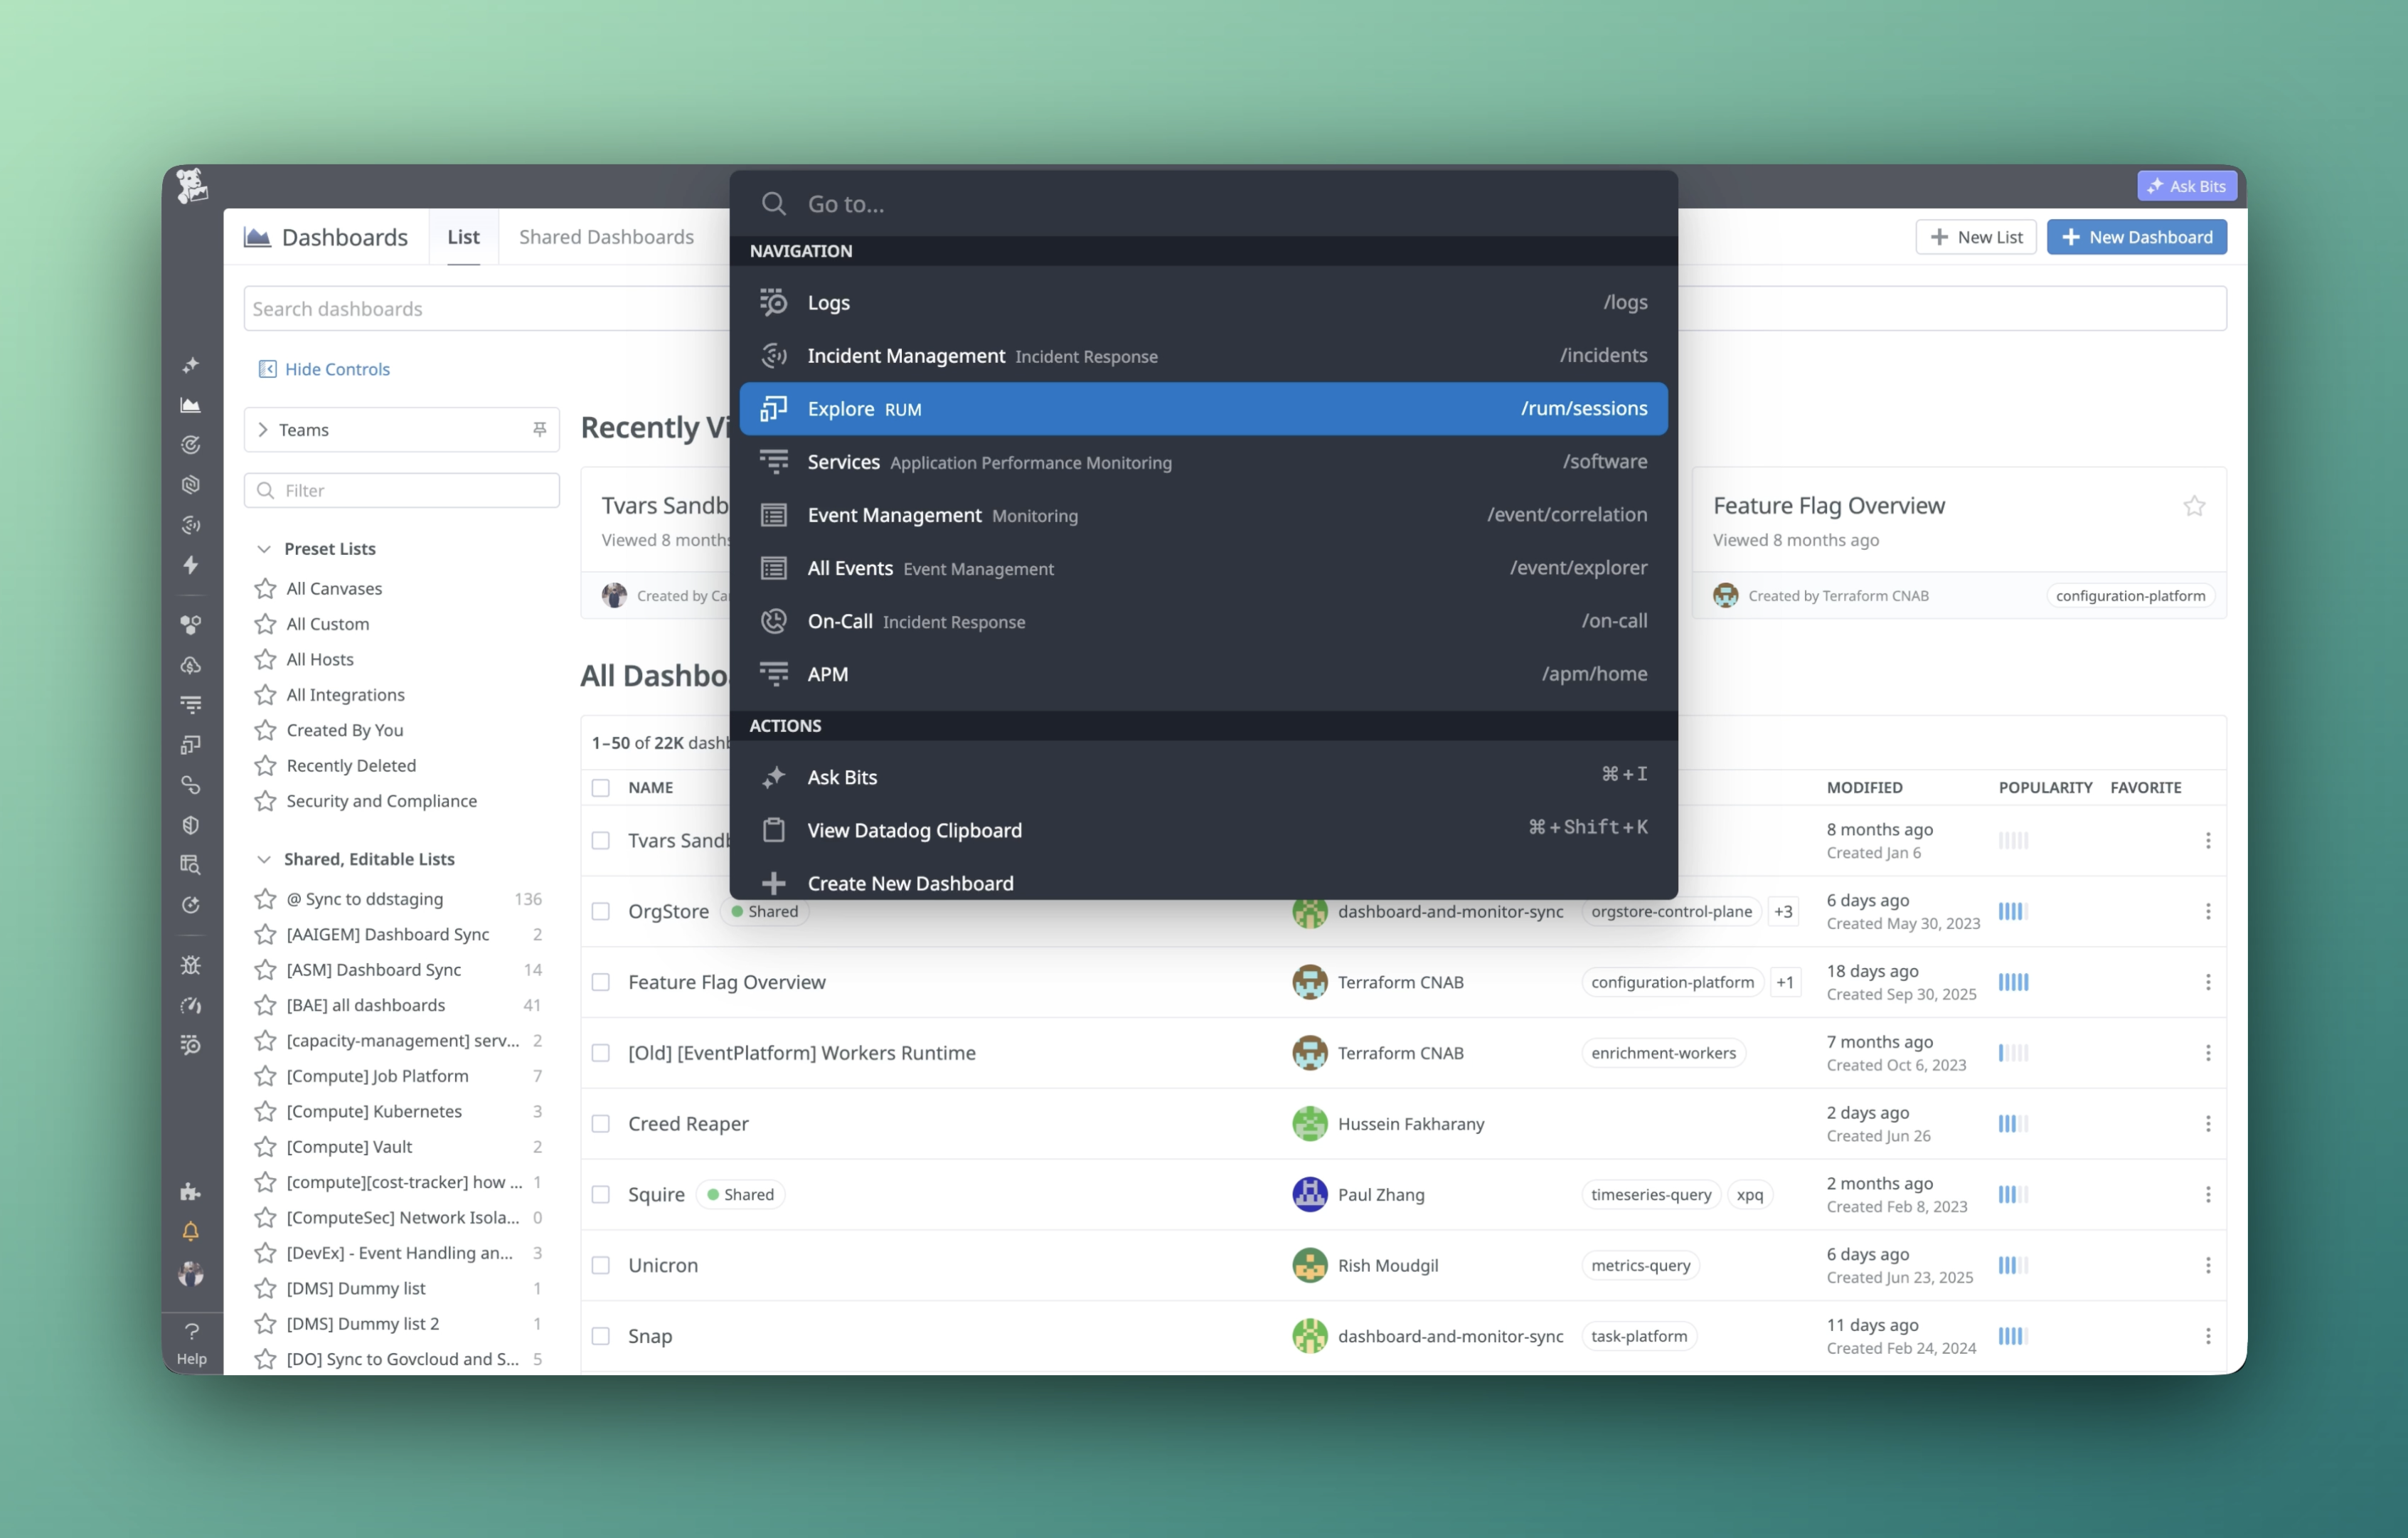
Task: Click Paul Zhang's avatar in the Squire row
Action: 1309,1194
